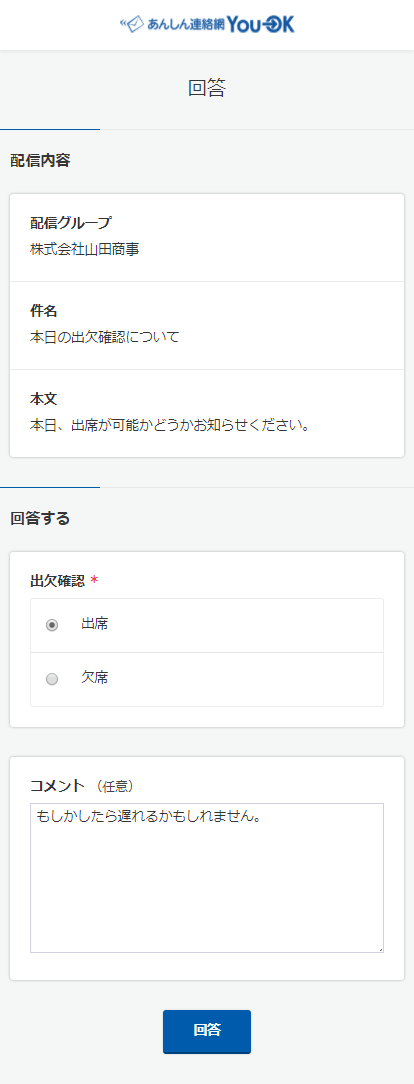Click the 件名 label

pos(44,311)
